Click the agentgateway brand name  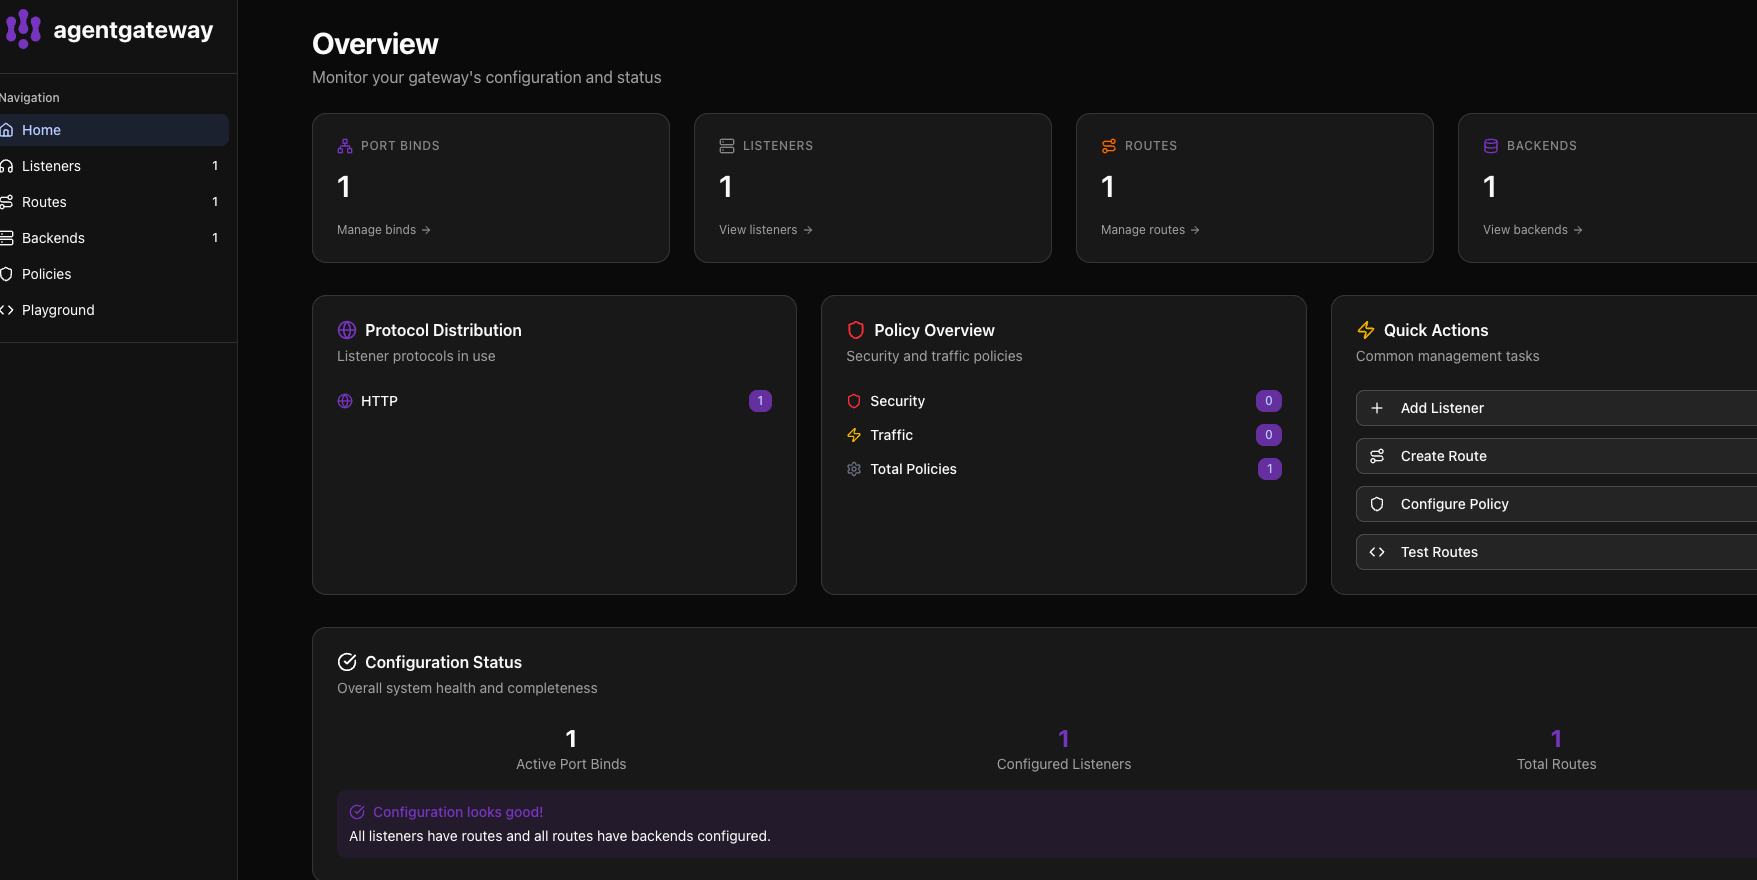(x=133, y=30)
